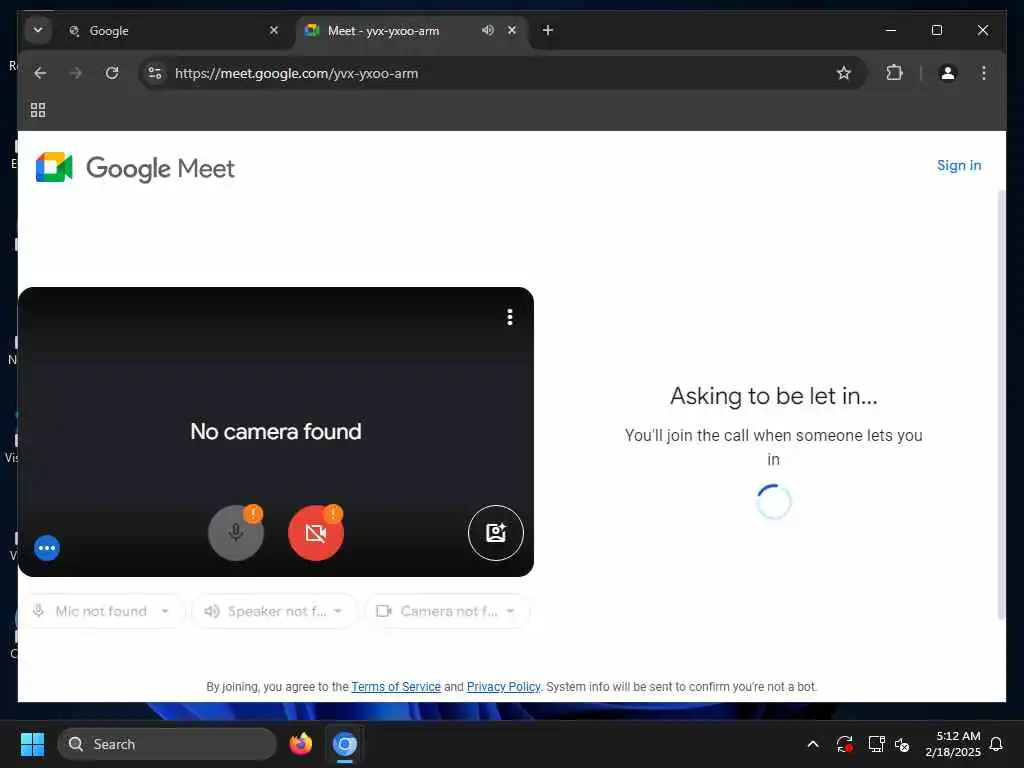The width and height of the screenshot is (1024, 768).
Task: Open the Chrome three-dot menu
Action: coord(984,73)
